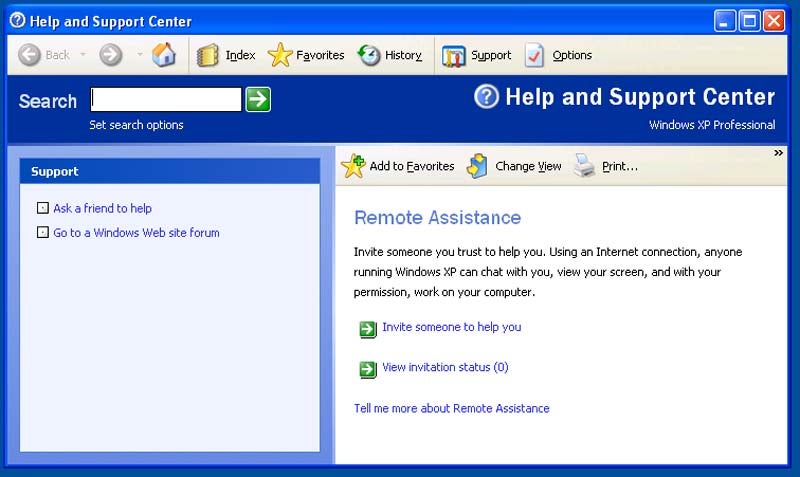Open the Forward history dropdown arrow

pyautogui.click(x=139, y=54)
